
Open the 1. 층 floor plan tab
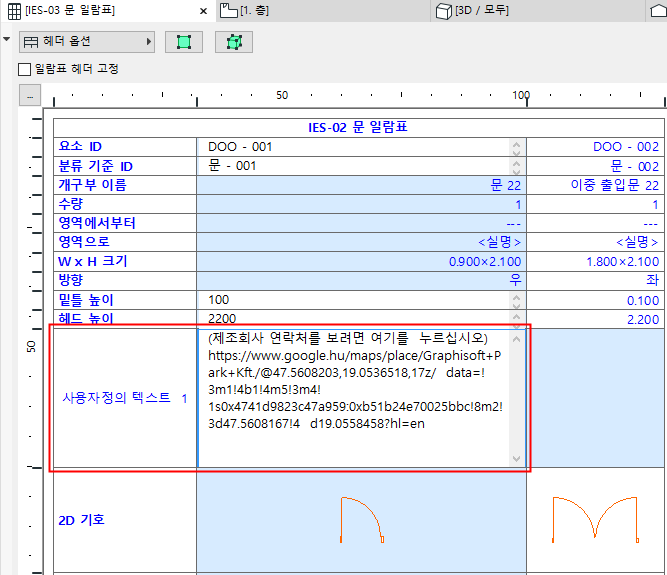(x=323, y=11)
